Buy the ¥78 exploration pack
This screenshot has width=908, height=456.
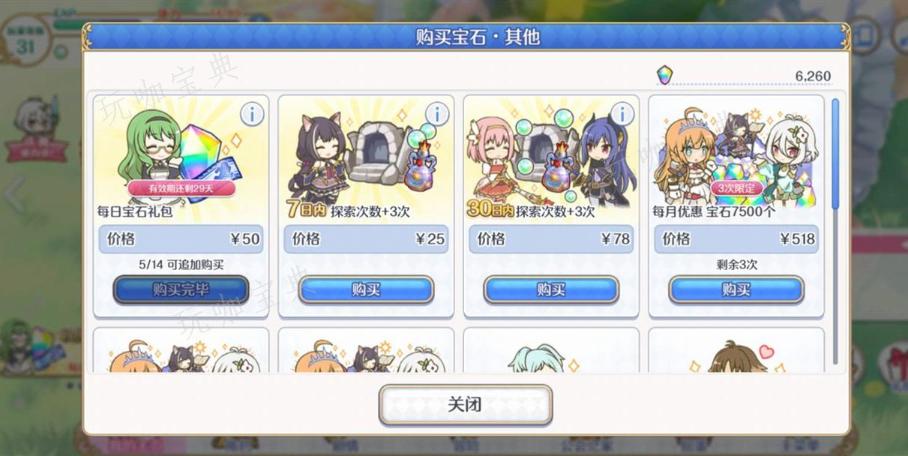[x=551, y=289]
